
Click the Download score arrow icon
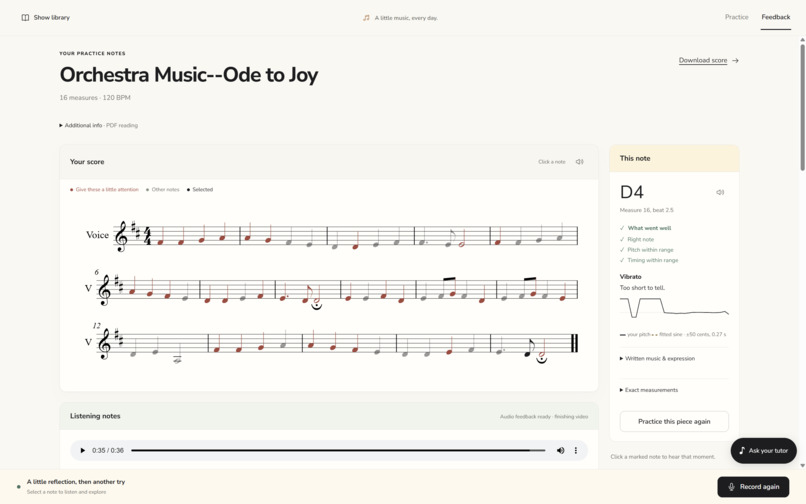click(x=736, y=61)
